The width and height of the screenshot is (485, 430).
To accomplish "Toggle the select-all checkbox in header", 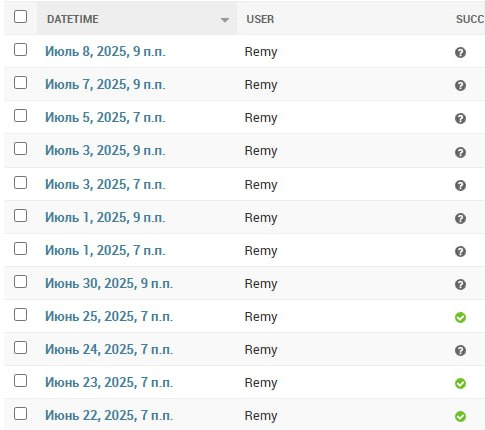I will (x=20, y=16).
